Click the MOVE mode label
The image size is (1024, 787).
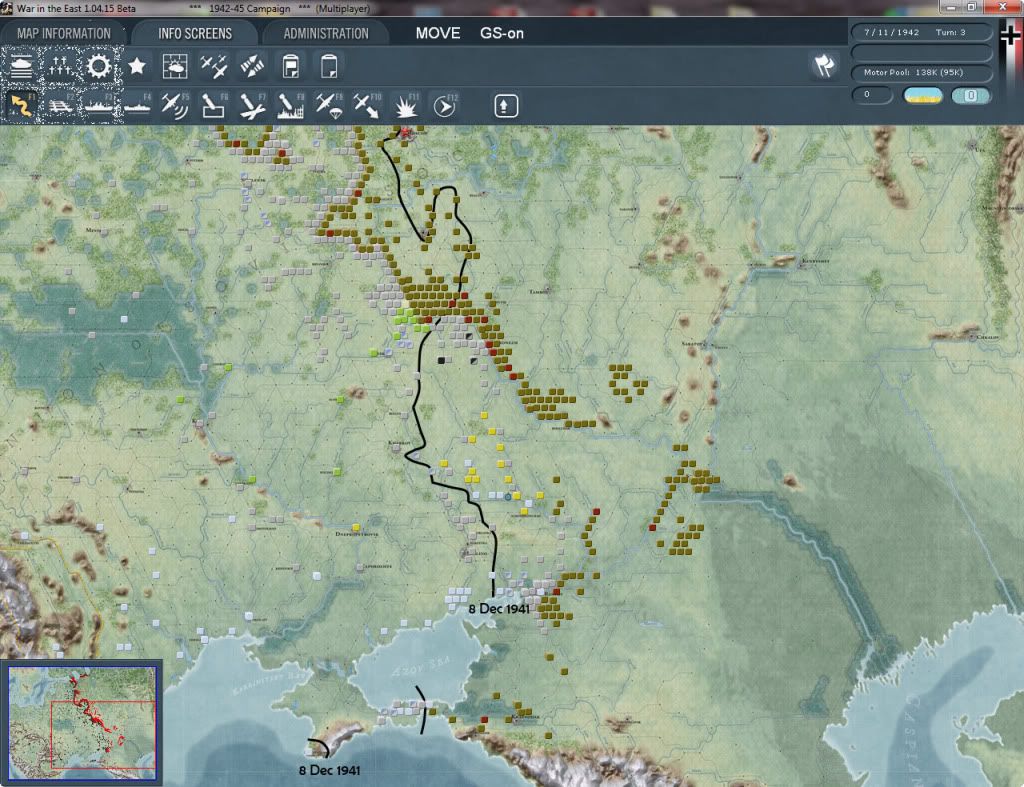(x=438, y=33)
